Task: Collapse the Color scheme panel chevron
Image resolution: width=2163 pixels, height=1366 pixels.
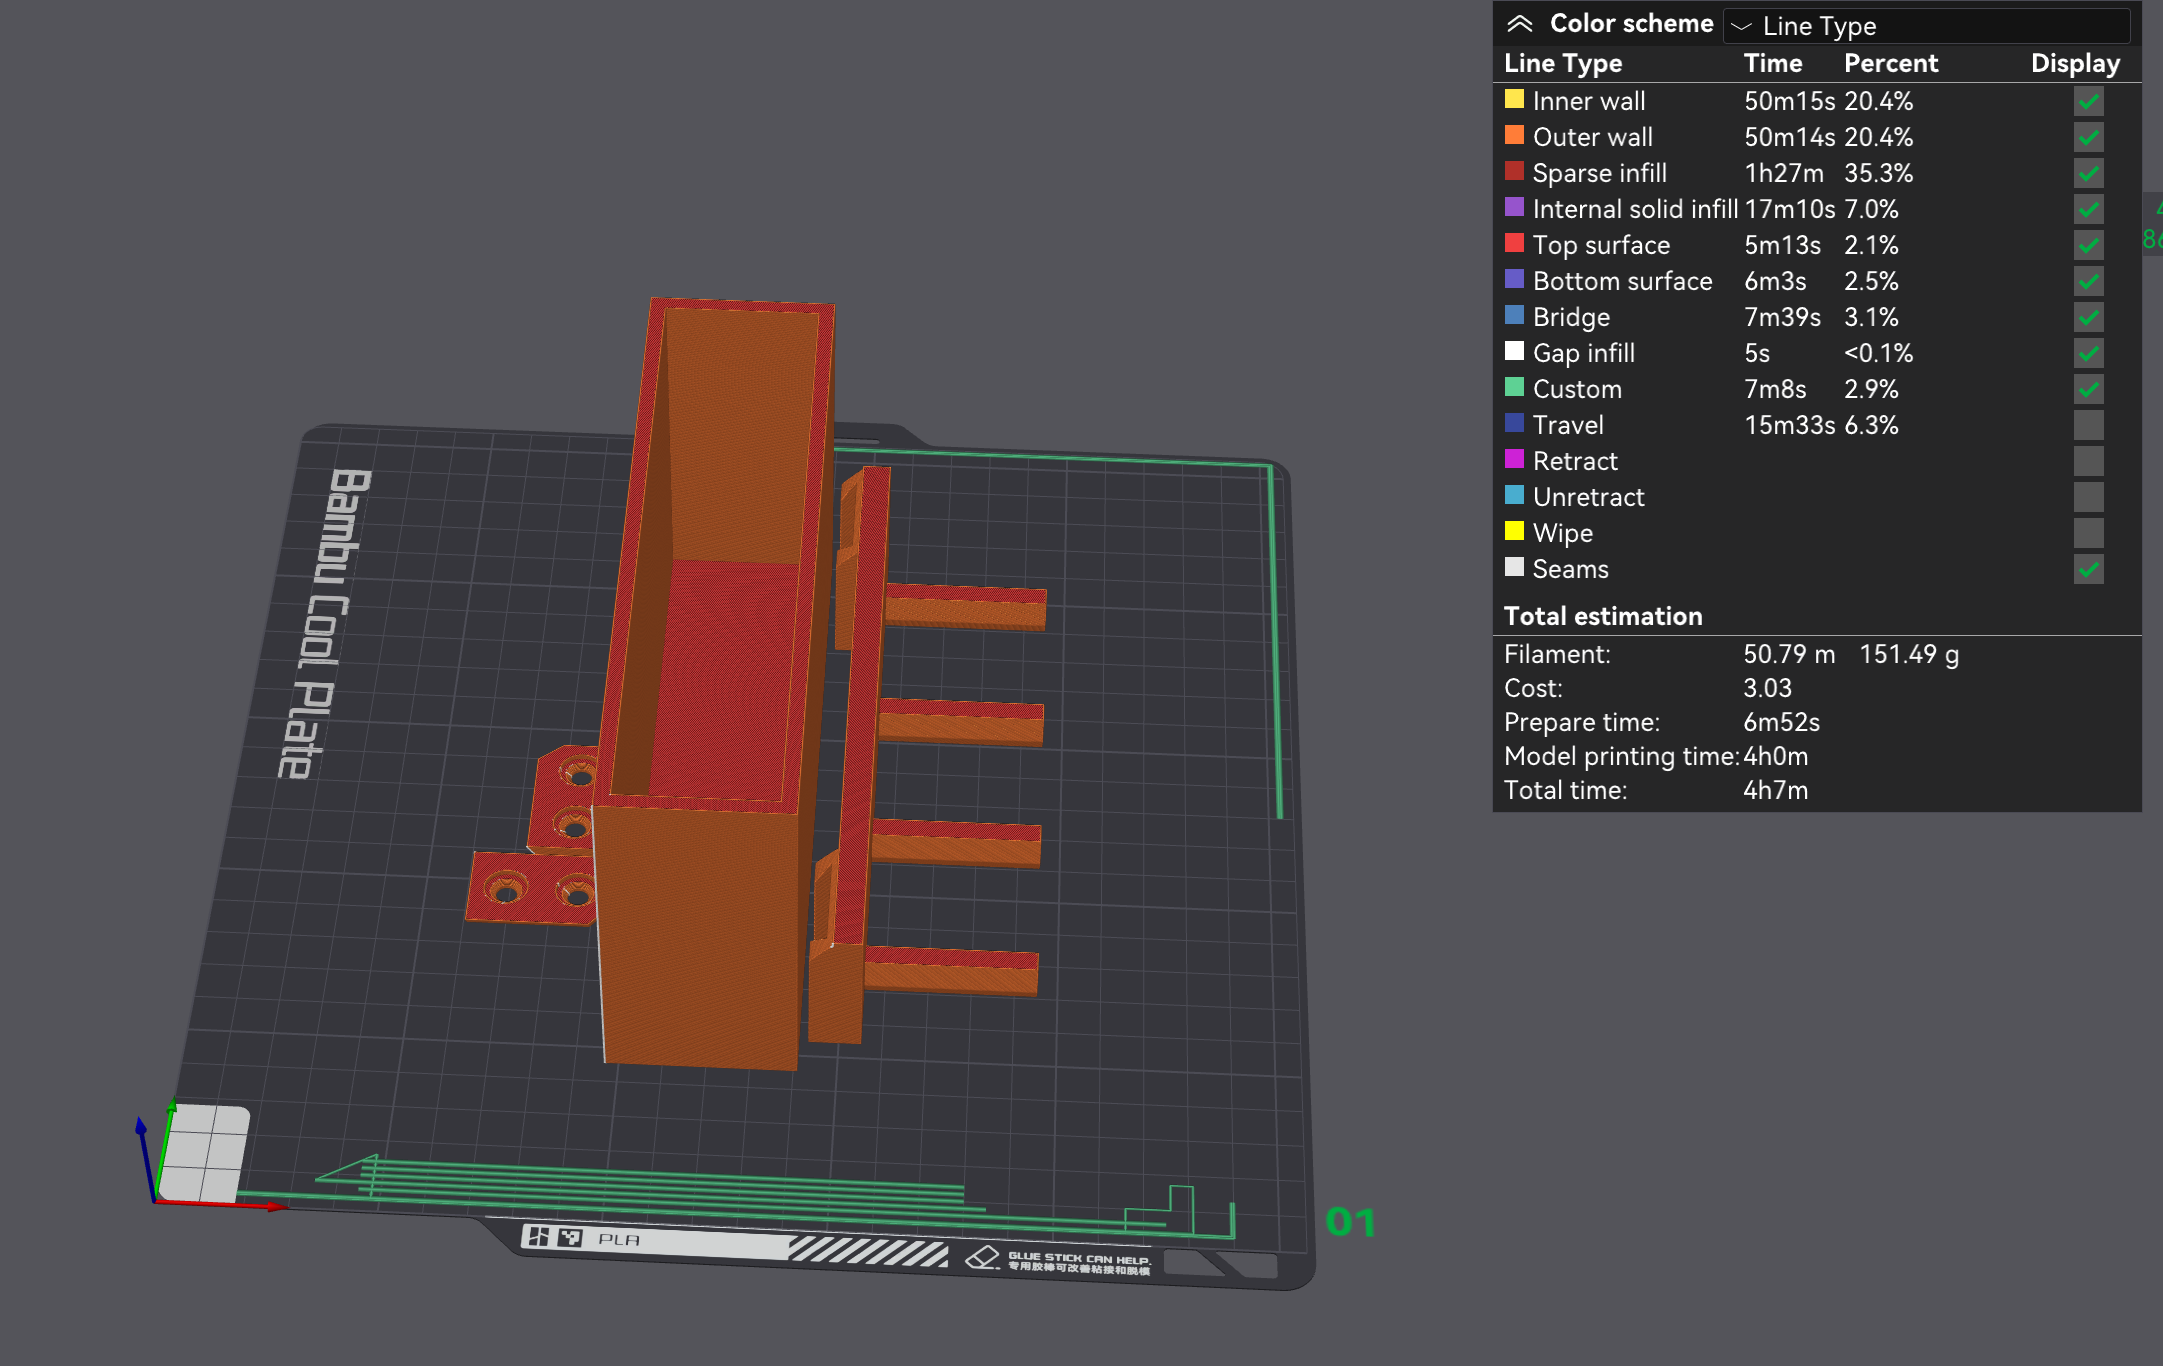Action: click(x=1520, y=24)
